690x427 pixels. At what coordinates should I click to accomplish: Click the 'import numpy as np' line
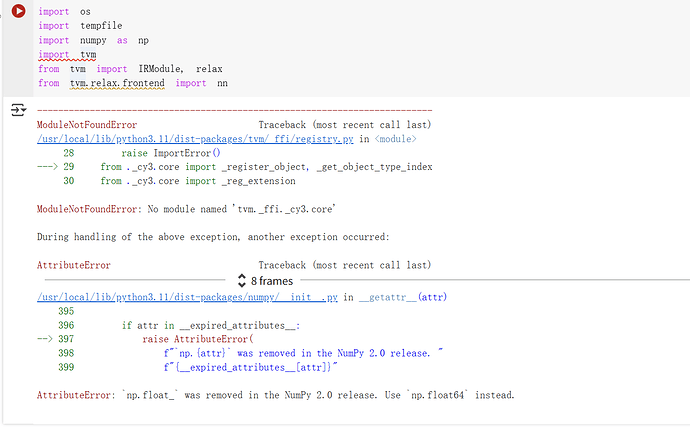point(92,40)
